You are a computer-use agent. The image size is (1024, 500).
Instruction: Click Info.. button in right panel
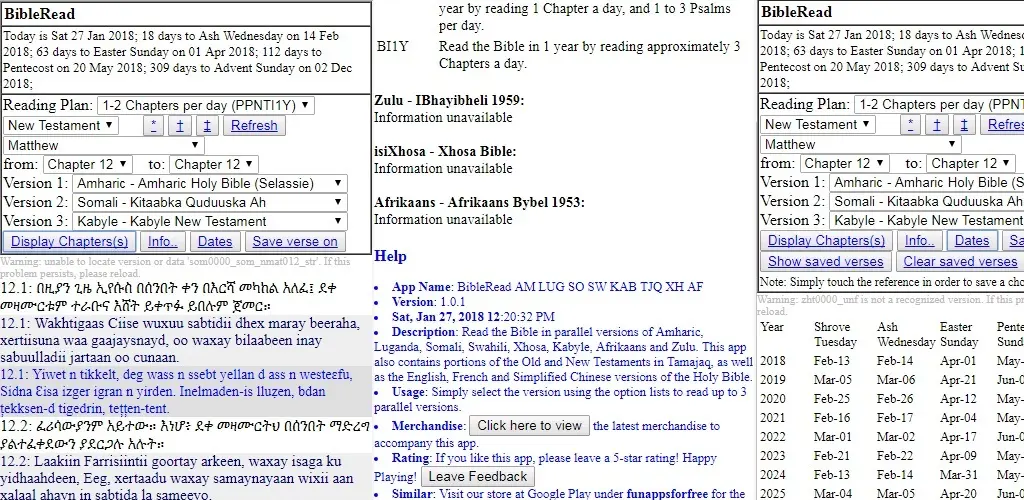point(920,240)
